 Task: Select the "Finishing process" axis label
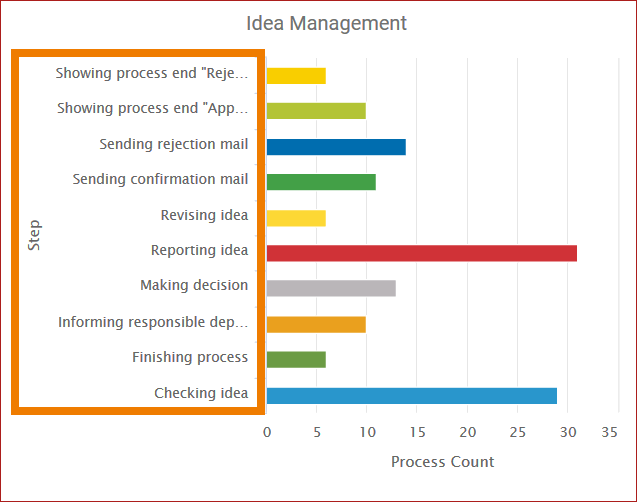pyautogui.click(x=190, y=357)
